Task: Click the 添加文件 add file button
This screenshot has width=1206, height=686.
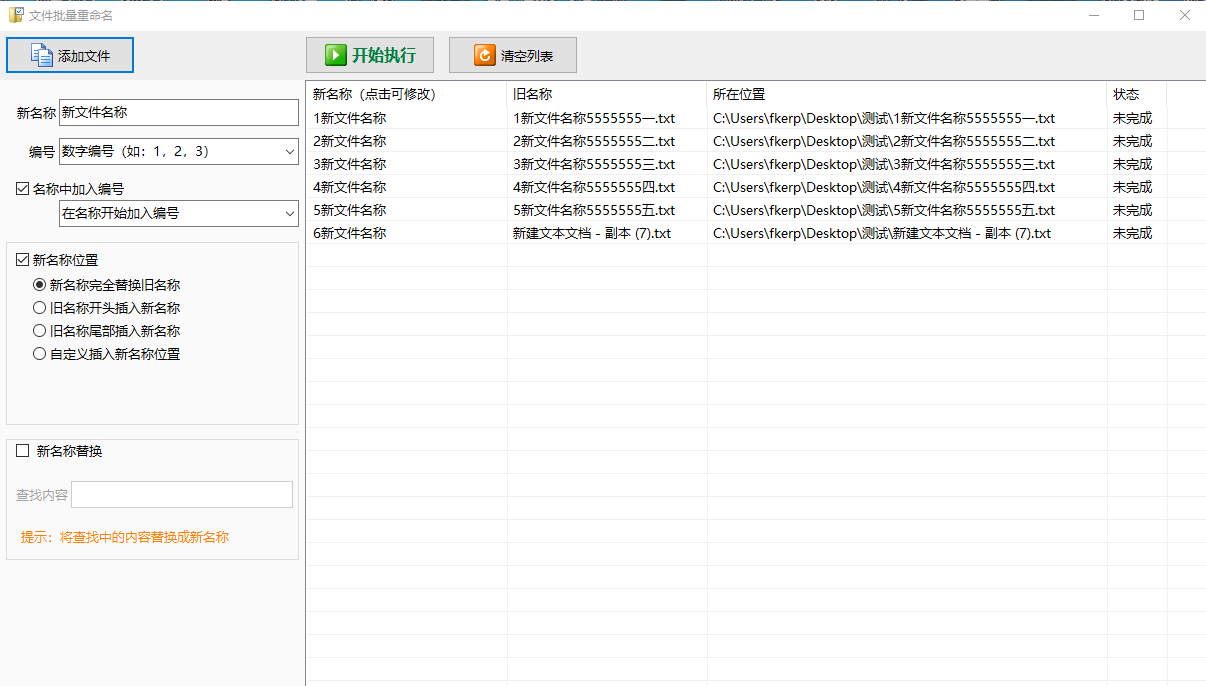Action: coord(70,56)
